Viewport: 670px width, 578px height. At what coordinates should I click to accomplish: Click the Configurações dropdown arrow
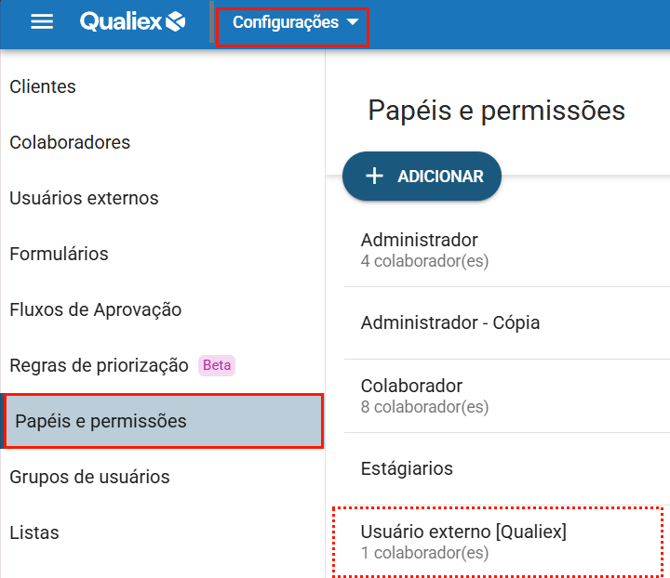coord(352,23)
